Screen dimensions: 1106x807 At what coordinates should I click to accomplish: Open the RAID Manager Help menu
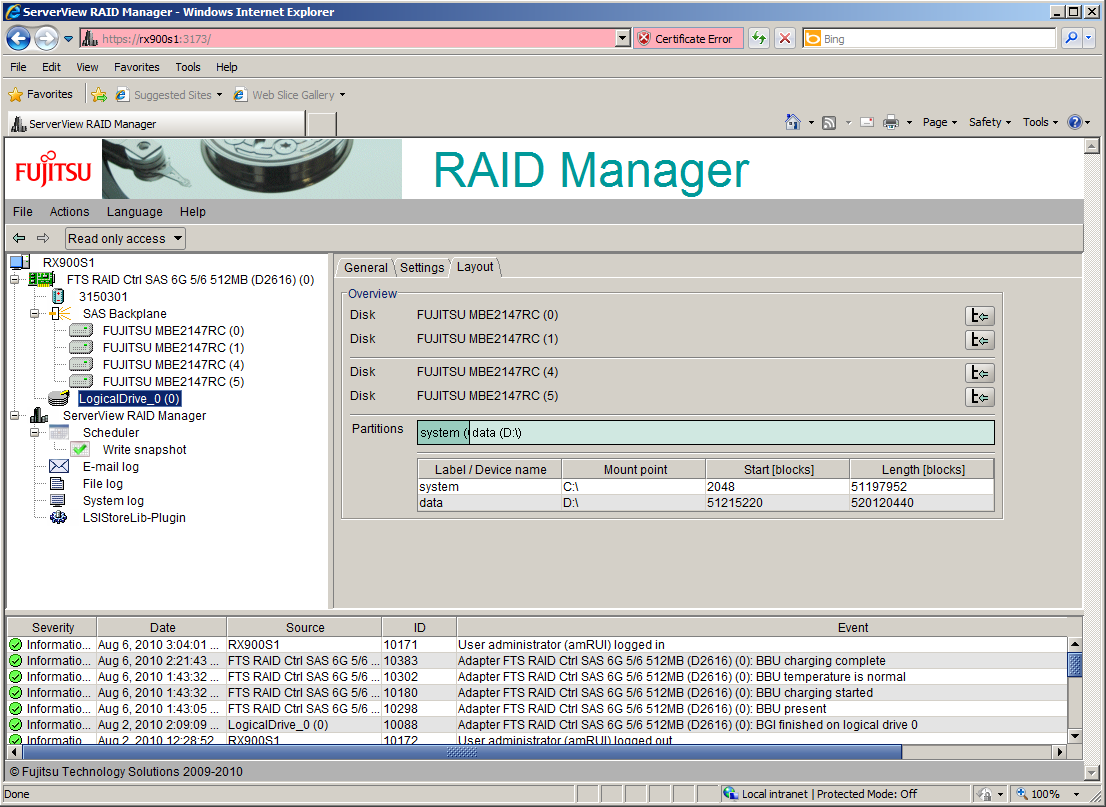click(193, 212)
